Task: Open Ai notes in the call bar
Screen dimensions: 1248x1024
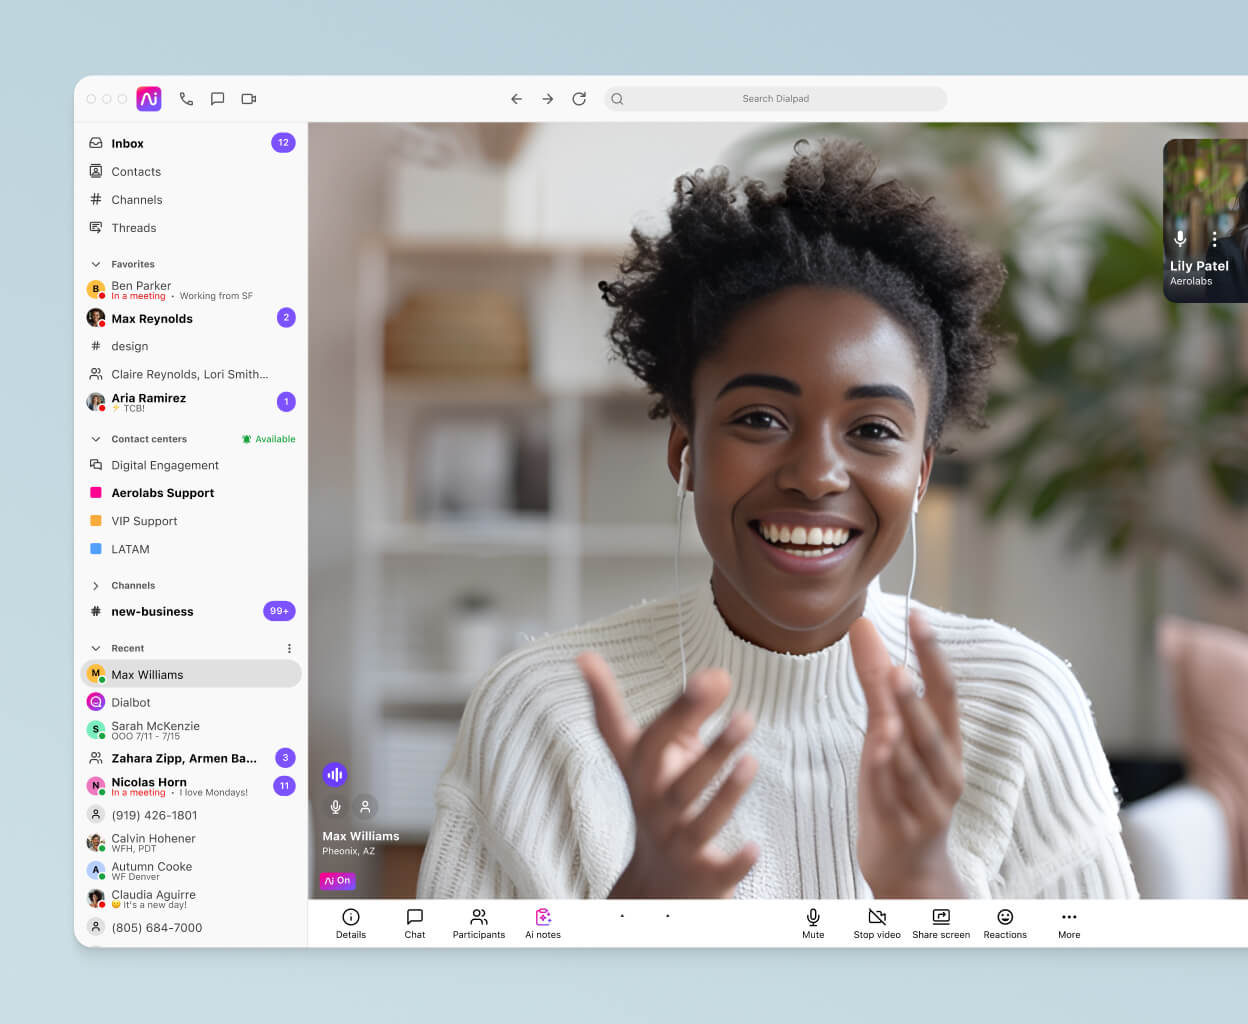Action: click(542, 922)
